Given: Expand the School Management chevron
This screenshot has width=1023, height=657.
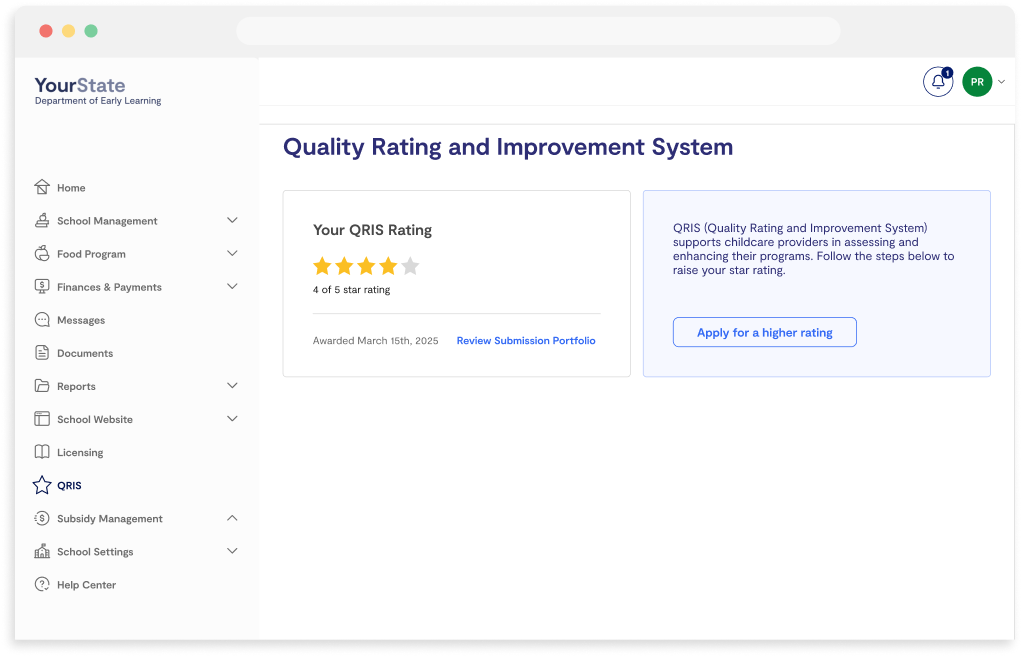Looking at the screenshot, I should click(x=232, y=221).
